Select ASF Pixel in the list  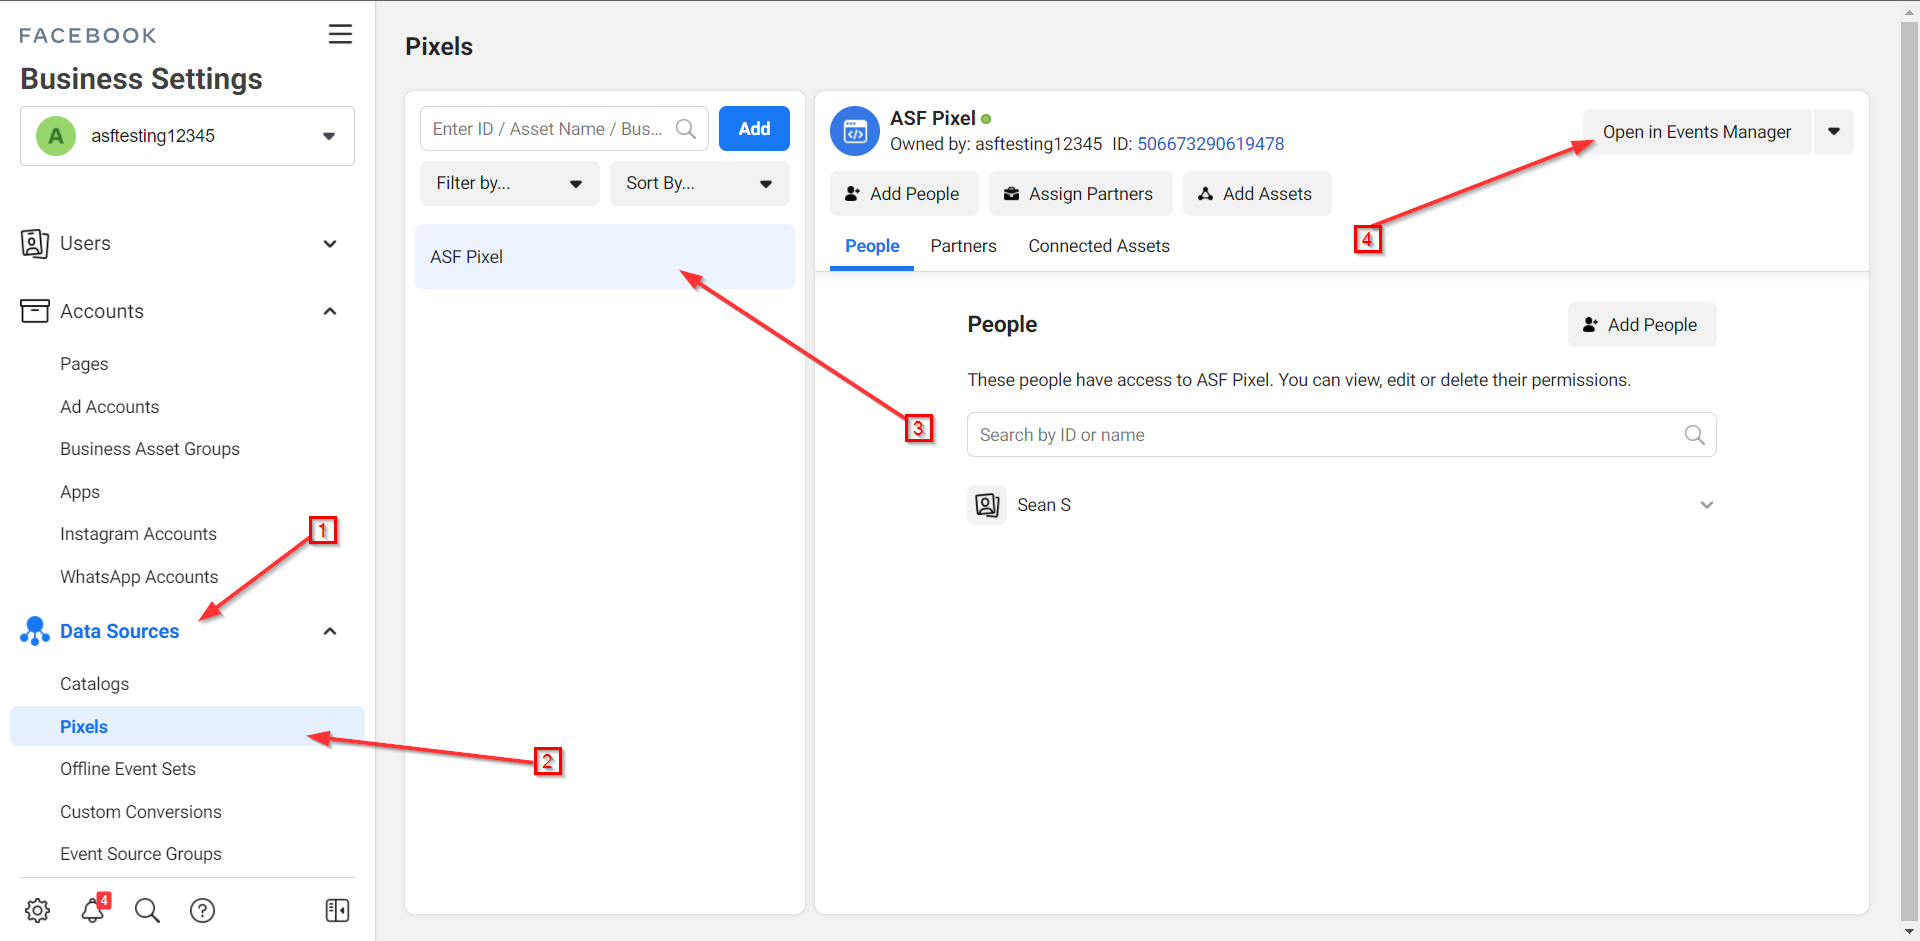pyautogui.click(x=604, y=257)
